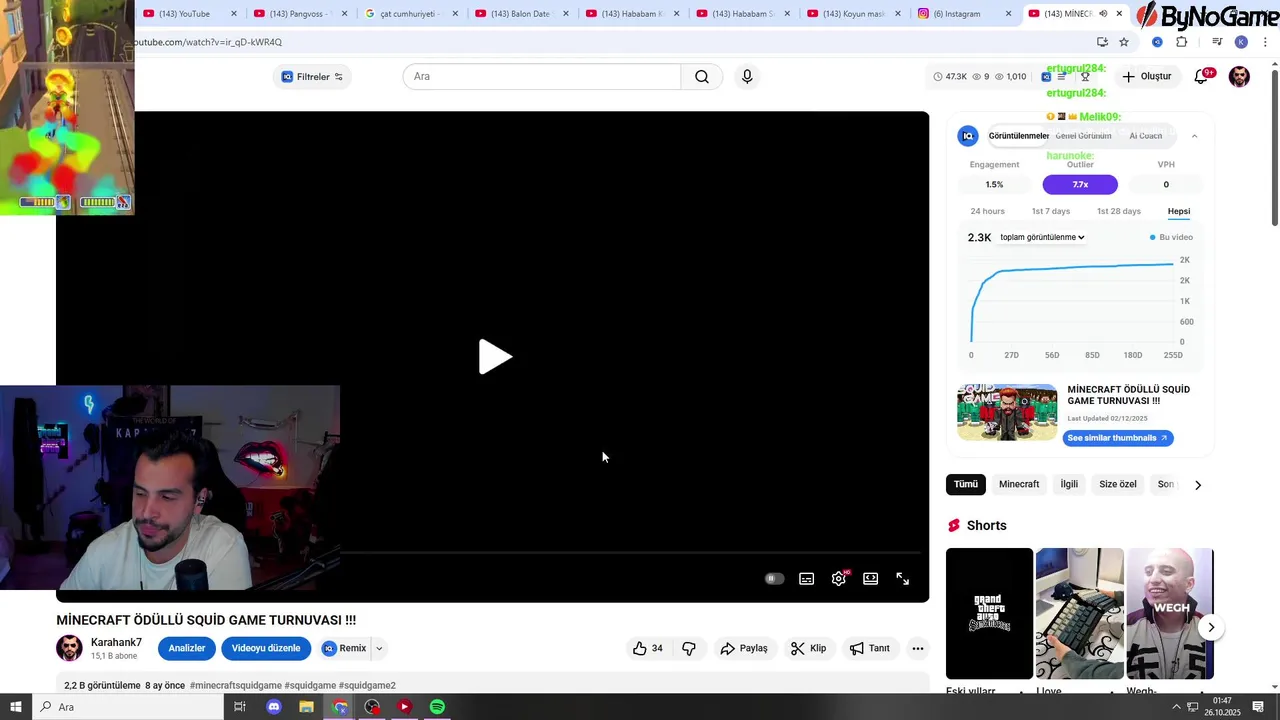Screen dimensions: 1280x720
Task: Select the Size özel filter chip
Action: click(1118, 484)
